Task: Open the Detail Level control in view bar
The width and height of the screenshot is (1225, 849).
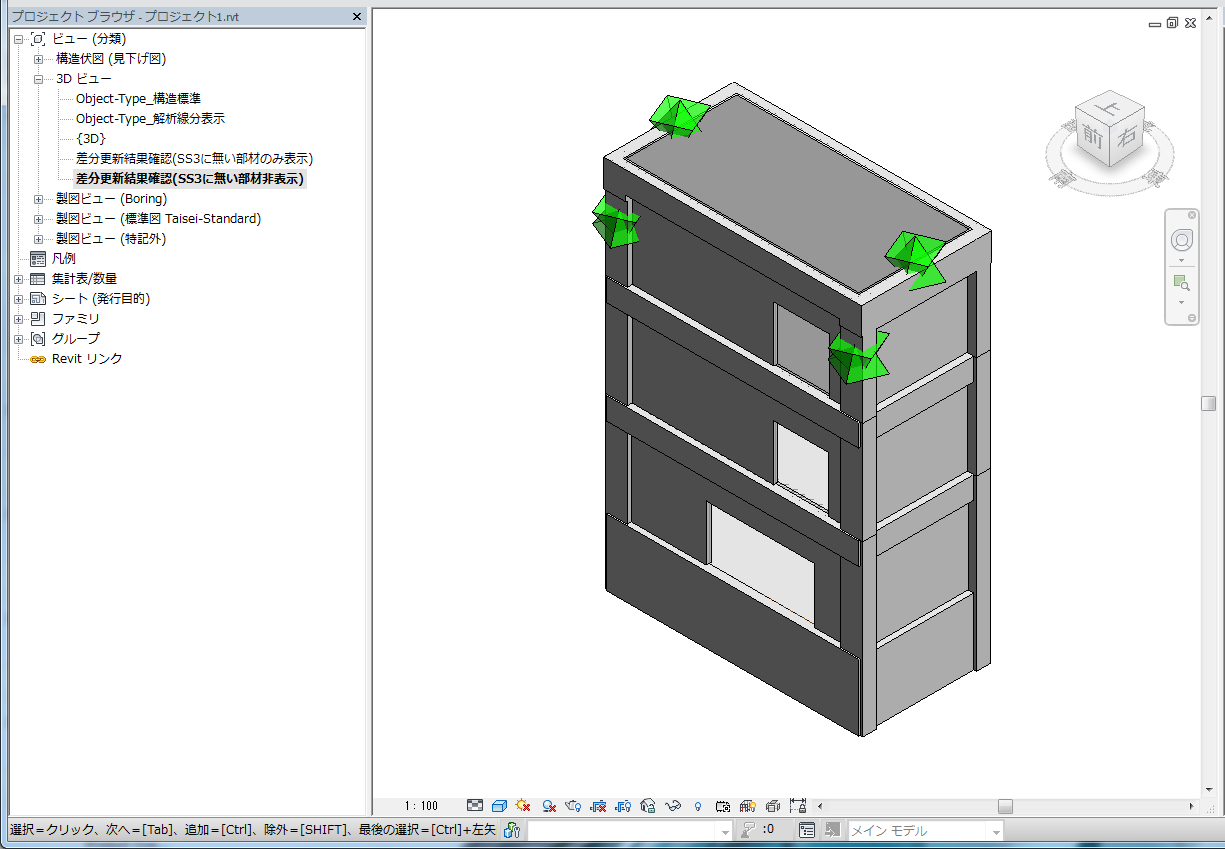Action: click(475, 805)
